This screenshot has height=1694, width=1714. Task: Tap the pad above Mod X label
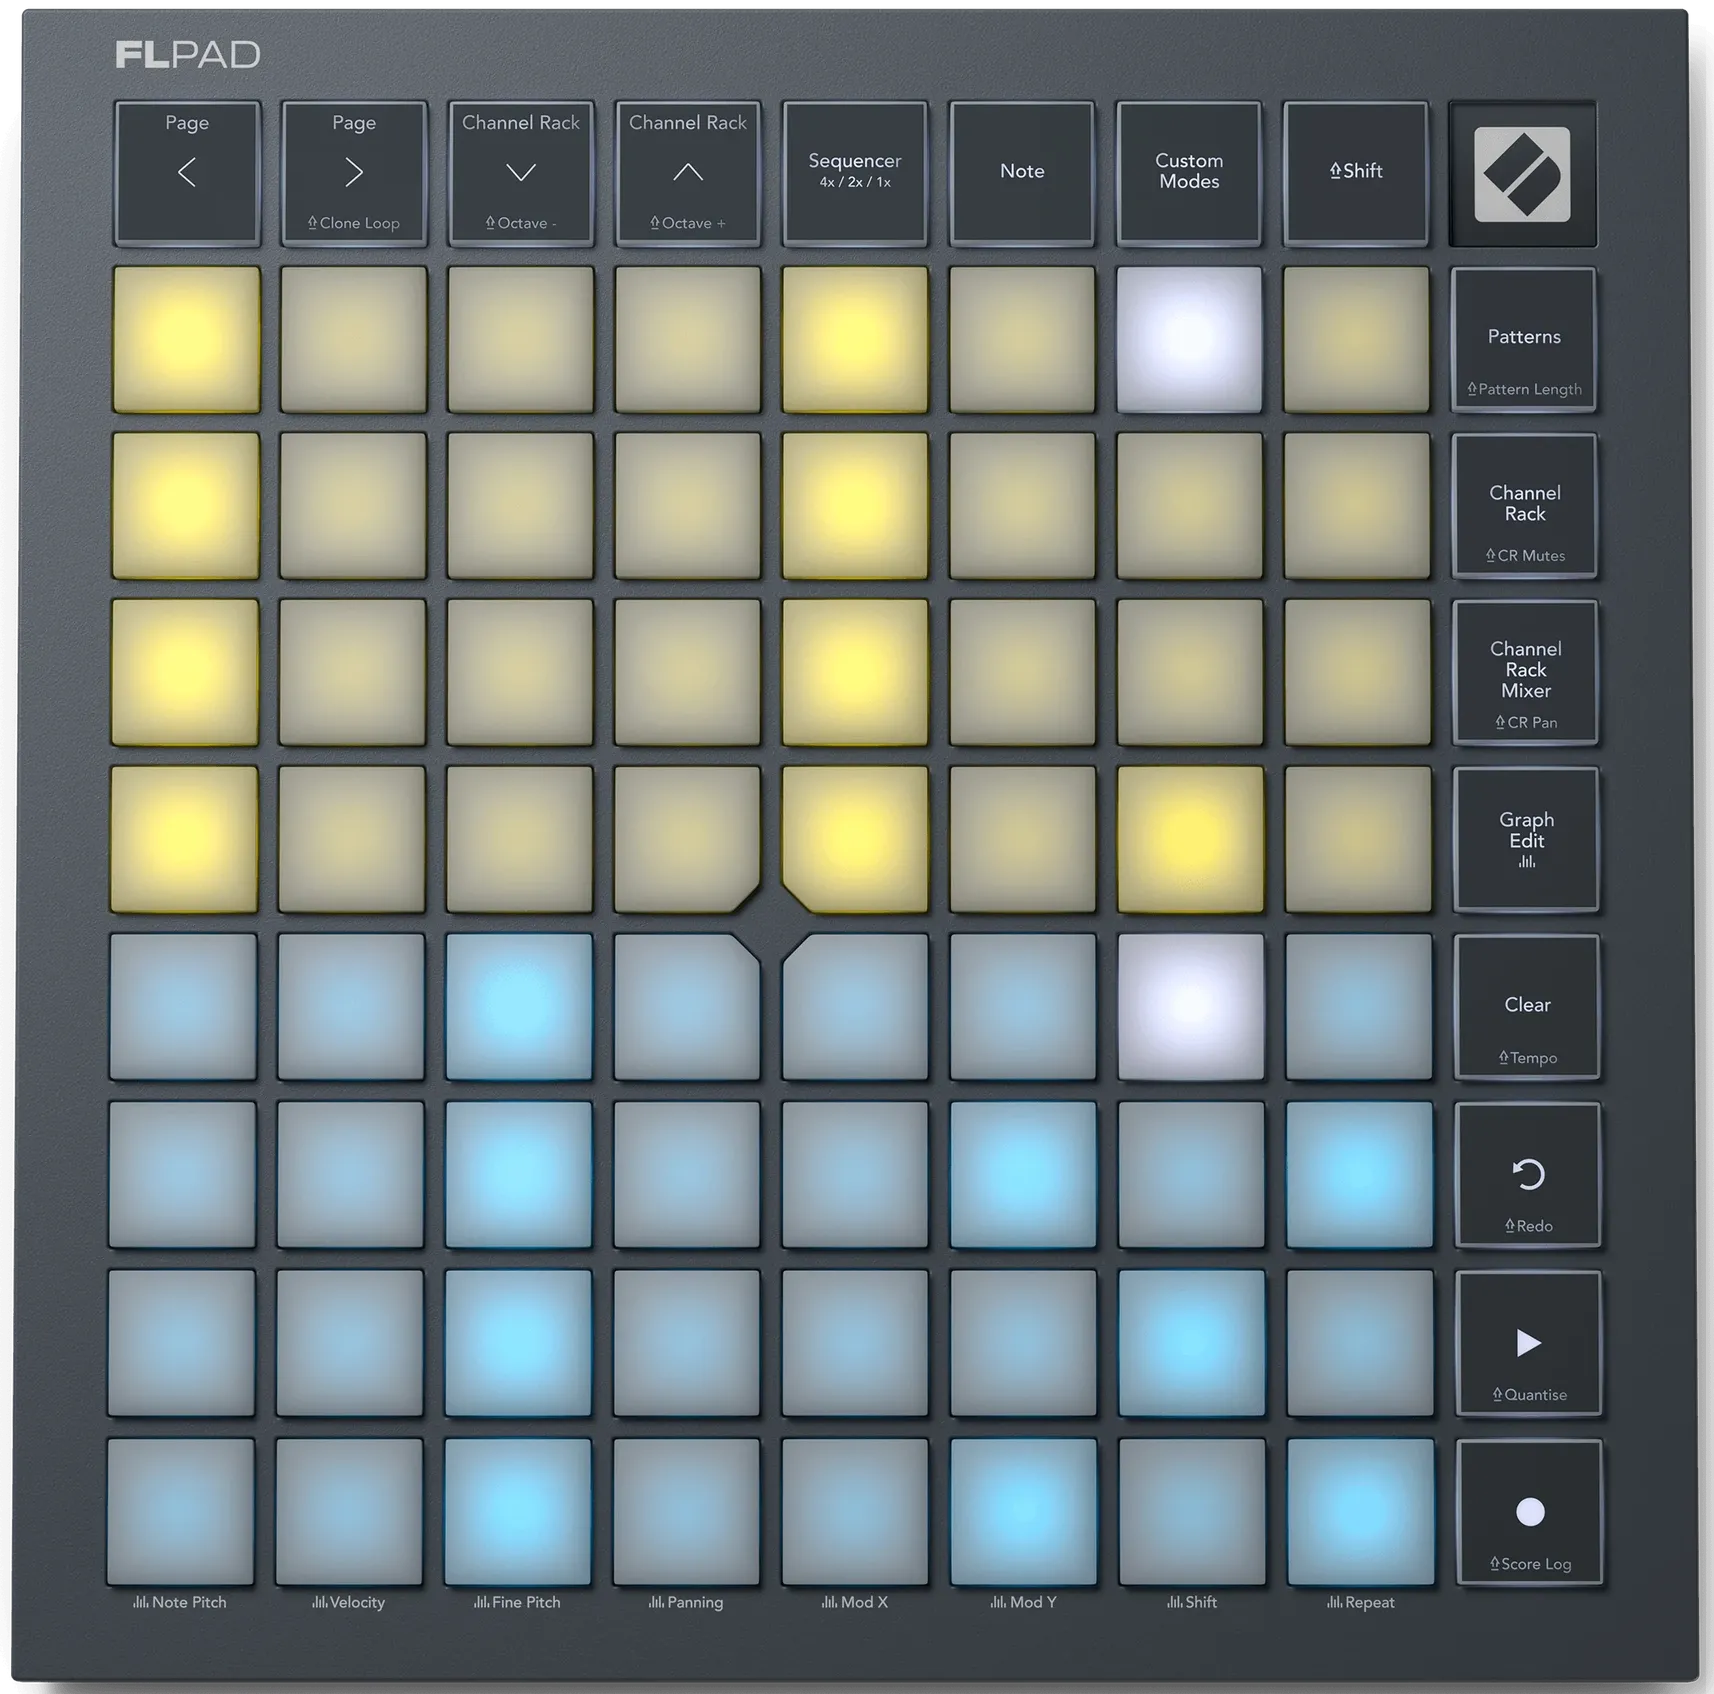pyautogui.click(x=855, y=1512)
